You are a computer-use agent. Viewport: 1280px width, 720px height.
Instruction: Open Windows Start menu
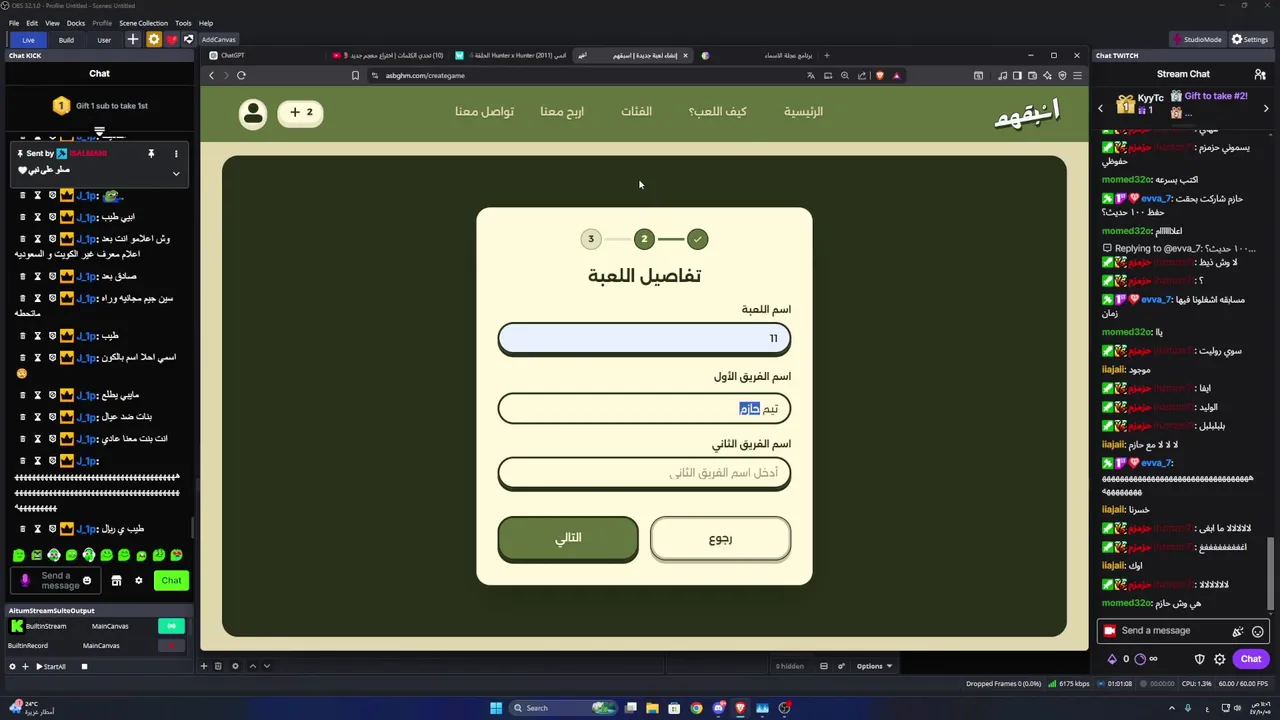click(496, 708)
